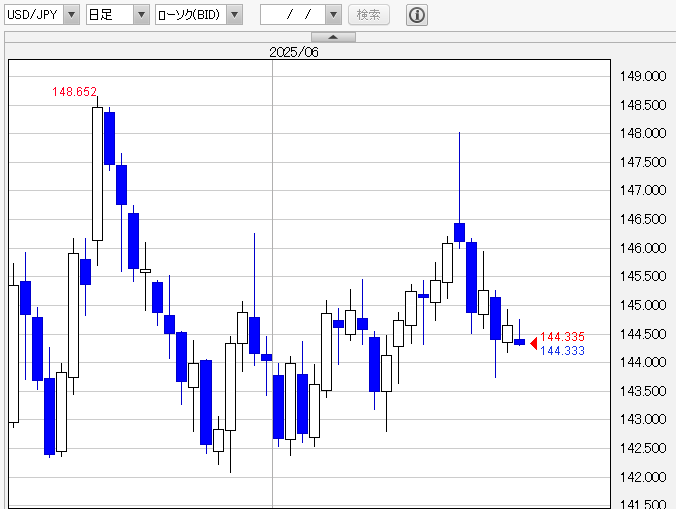The image size is (676, 509).
Task: Click the latest small blue candle near 144.335
Action: (x=520, y=342)
